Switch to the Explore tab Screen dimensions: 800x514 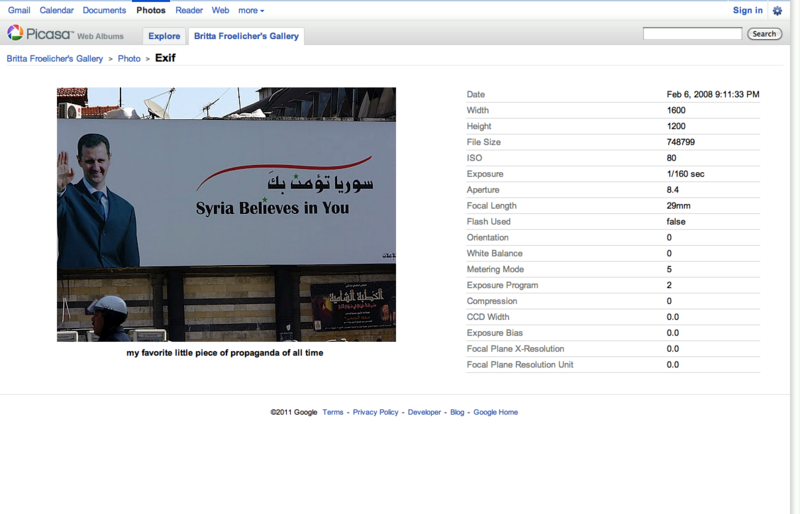tap(164, 36)
